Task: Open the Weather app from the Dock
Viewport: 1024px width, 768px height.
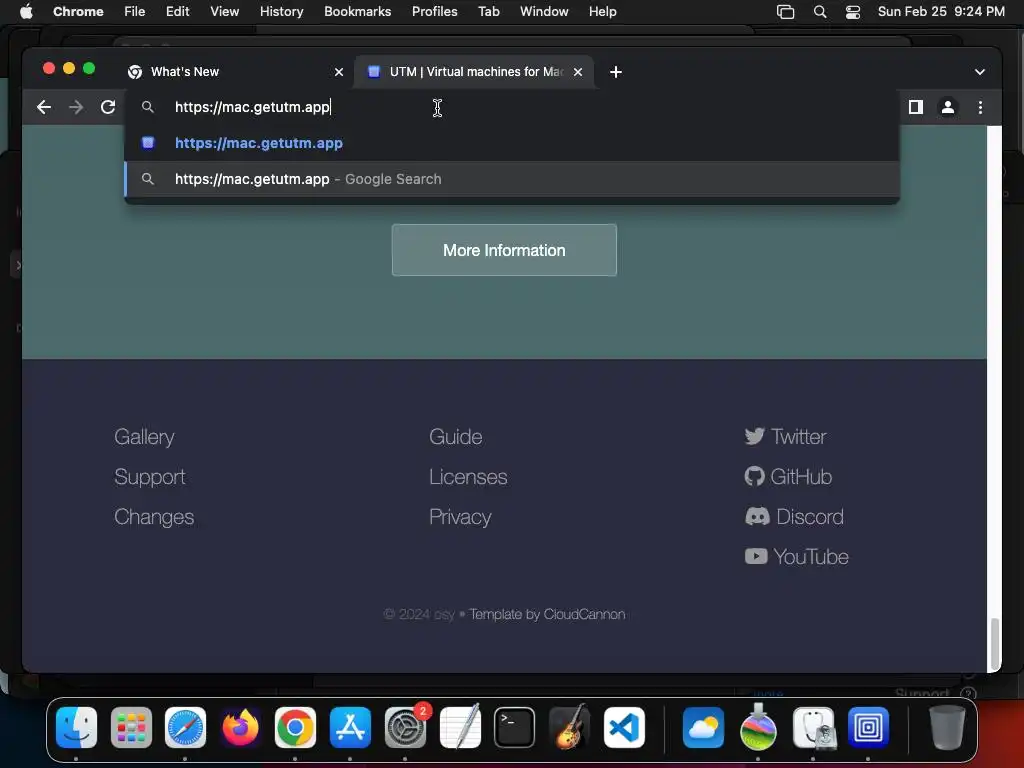Action: (x=703, y=727)
